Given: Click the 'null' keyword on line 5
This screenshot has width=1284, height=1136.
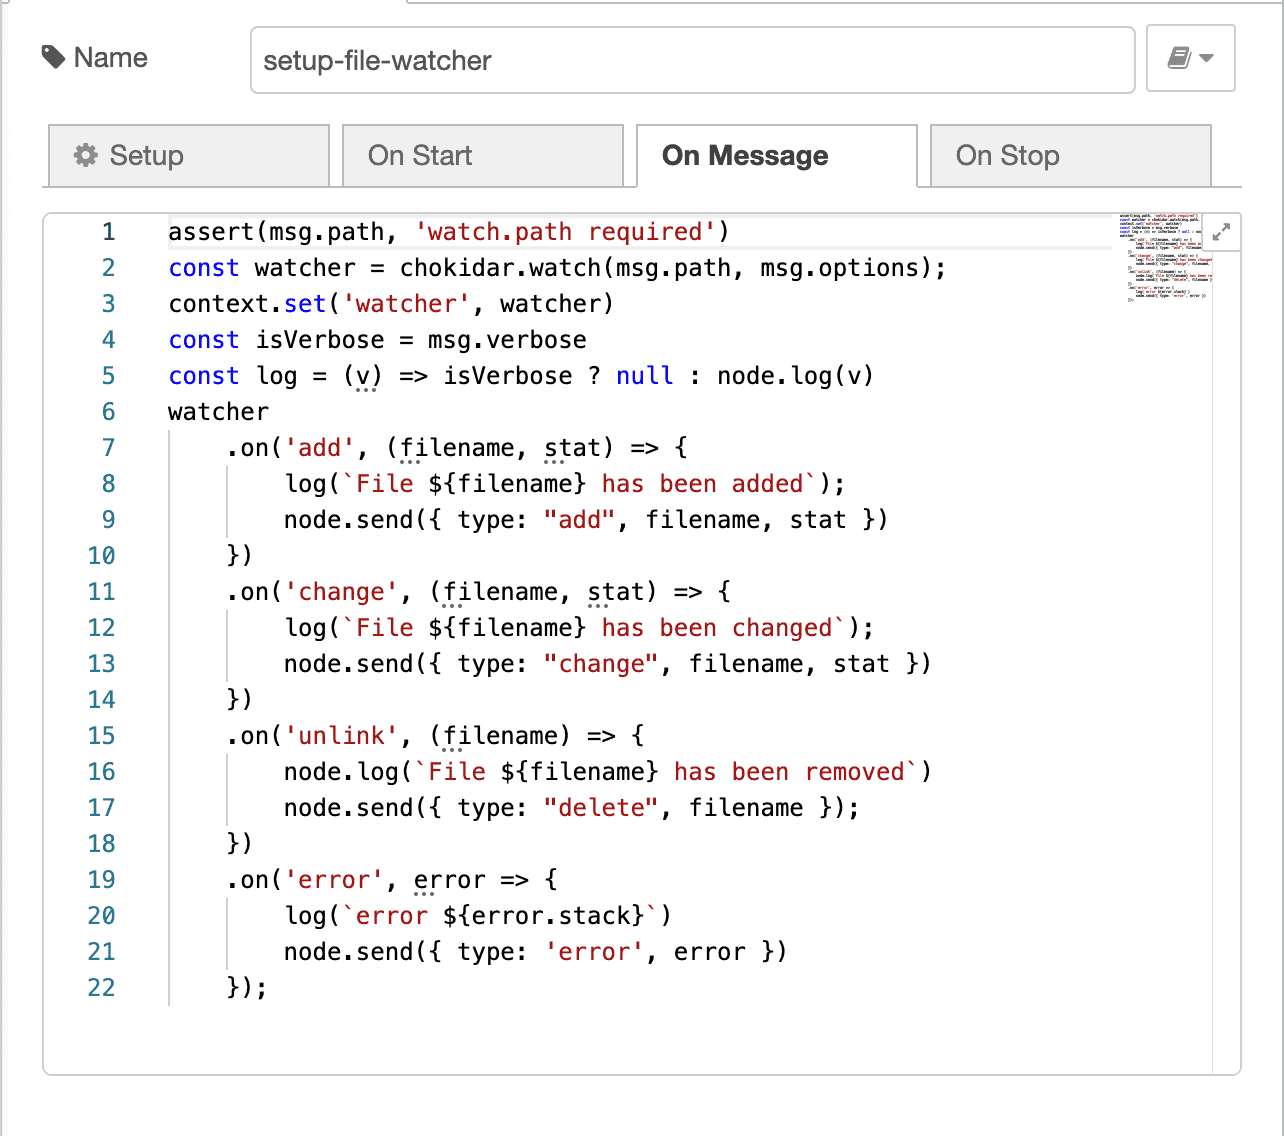Looking at the screenshot, I should 644,376.
